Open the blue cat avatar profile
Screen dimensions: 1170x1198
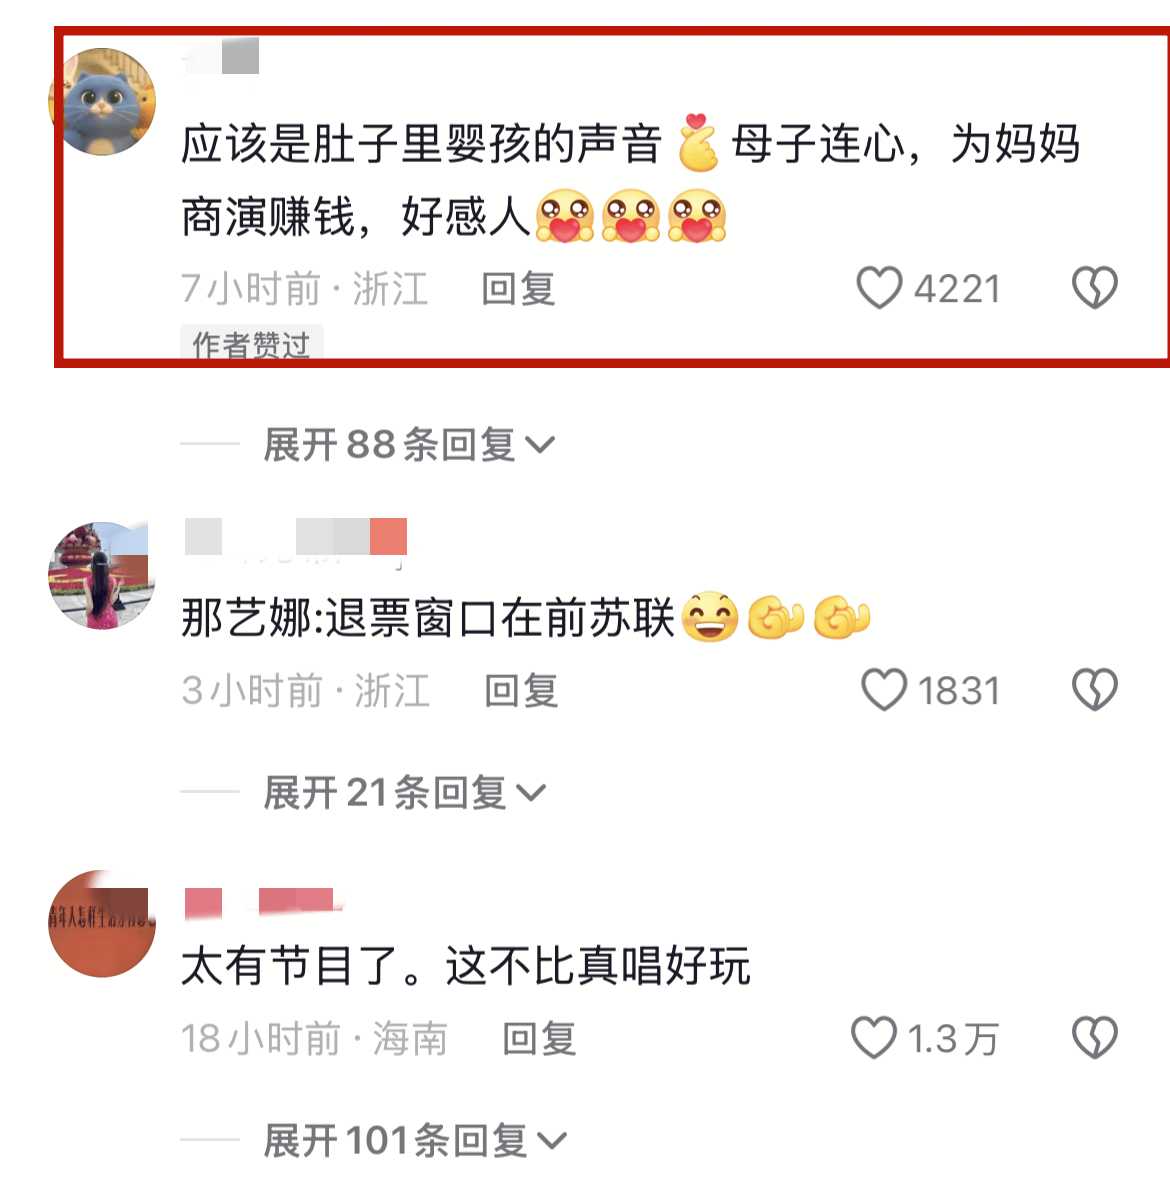click(102, 102)
